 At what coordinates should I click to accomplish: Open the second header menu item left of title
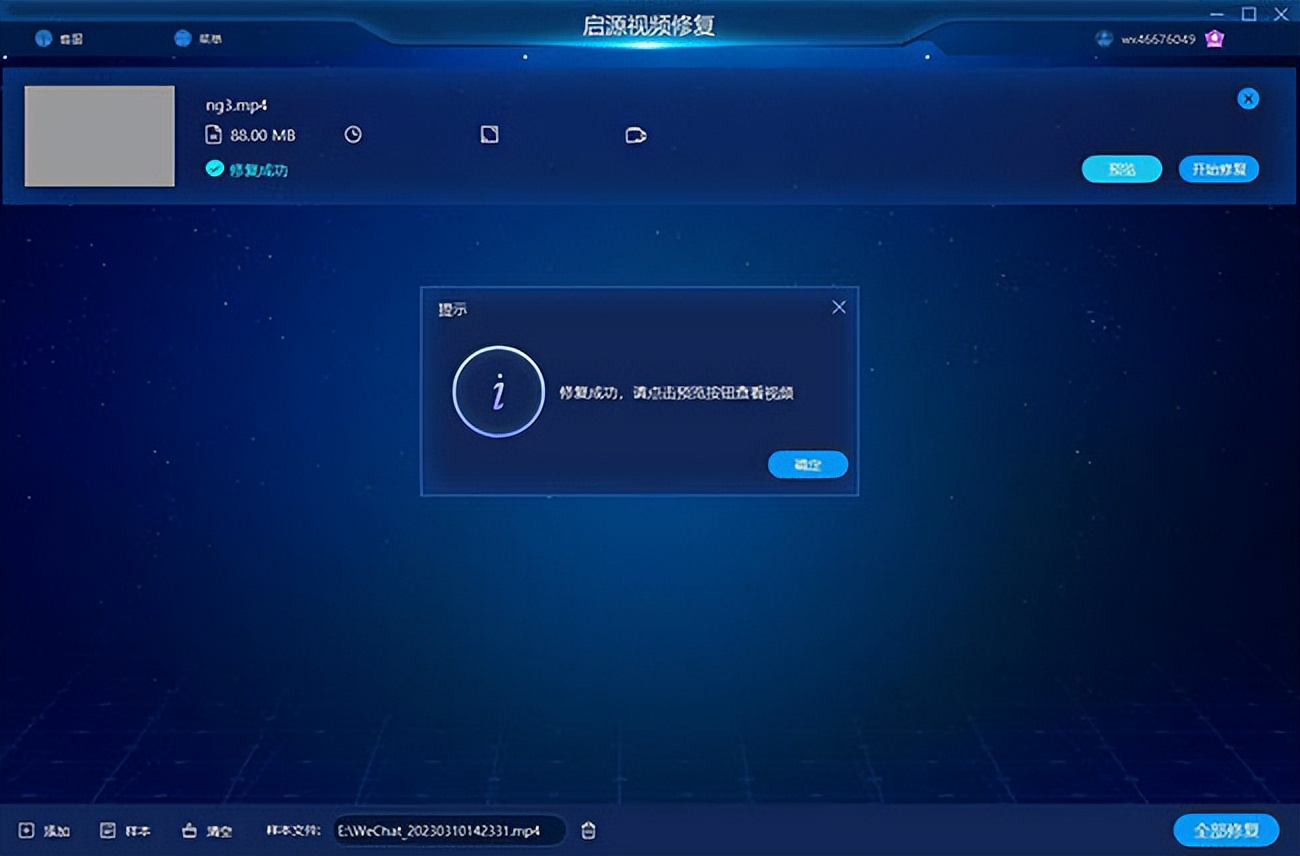point(198,39)
